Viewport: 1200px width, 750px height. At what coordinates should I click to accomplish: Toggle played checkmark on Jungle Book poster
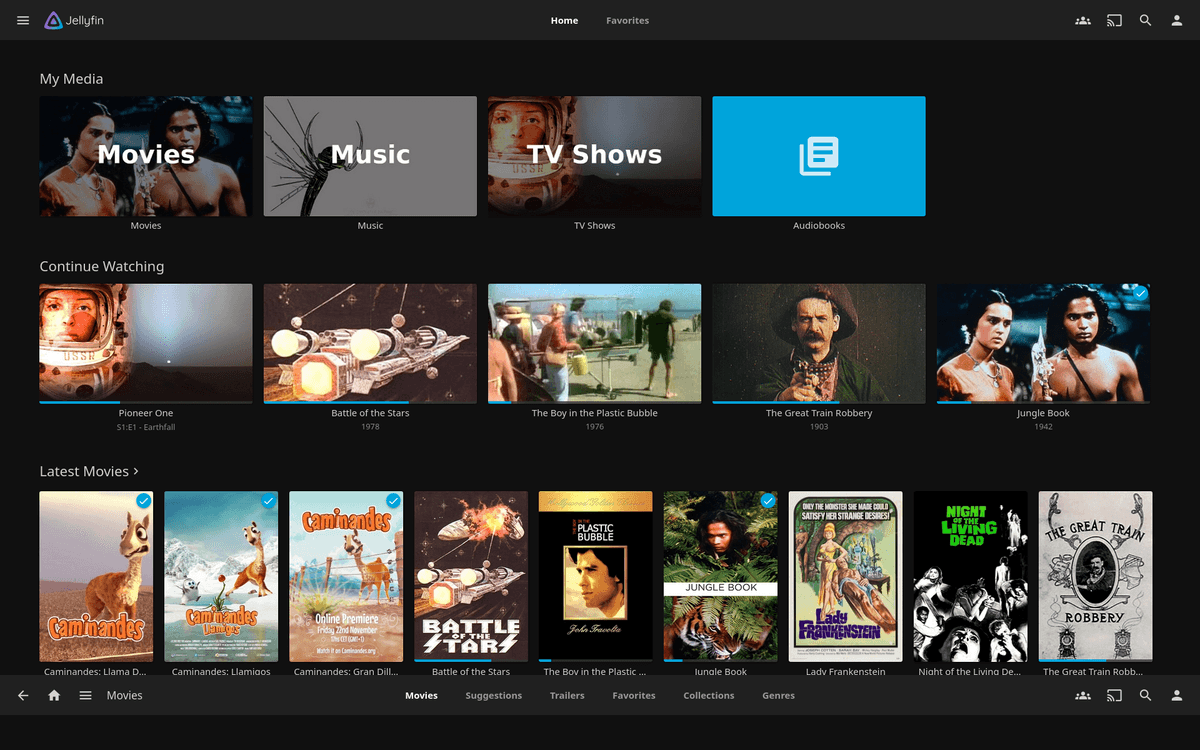[767, 501]
